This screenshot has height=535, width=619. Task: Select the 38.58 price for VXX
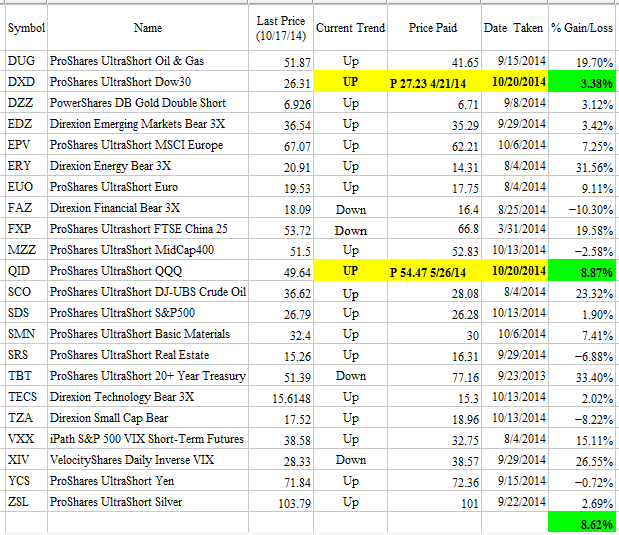coord(281,439)
